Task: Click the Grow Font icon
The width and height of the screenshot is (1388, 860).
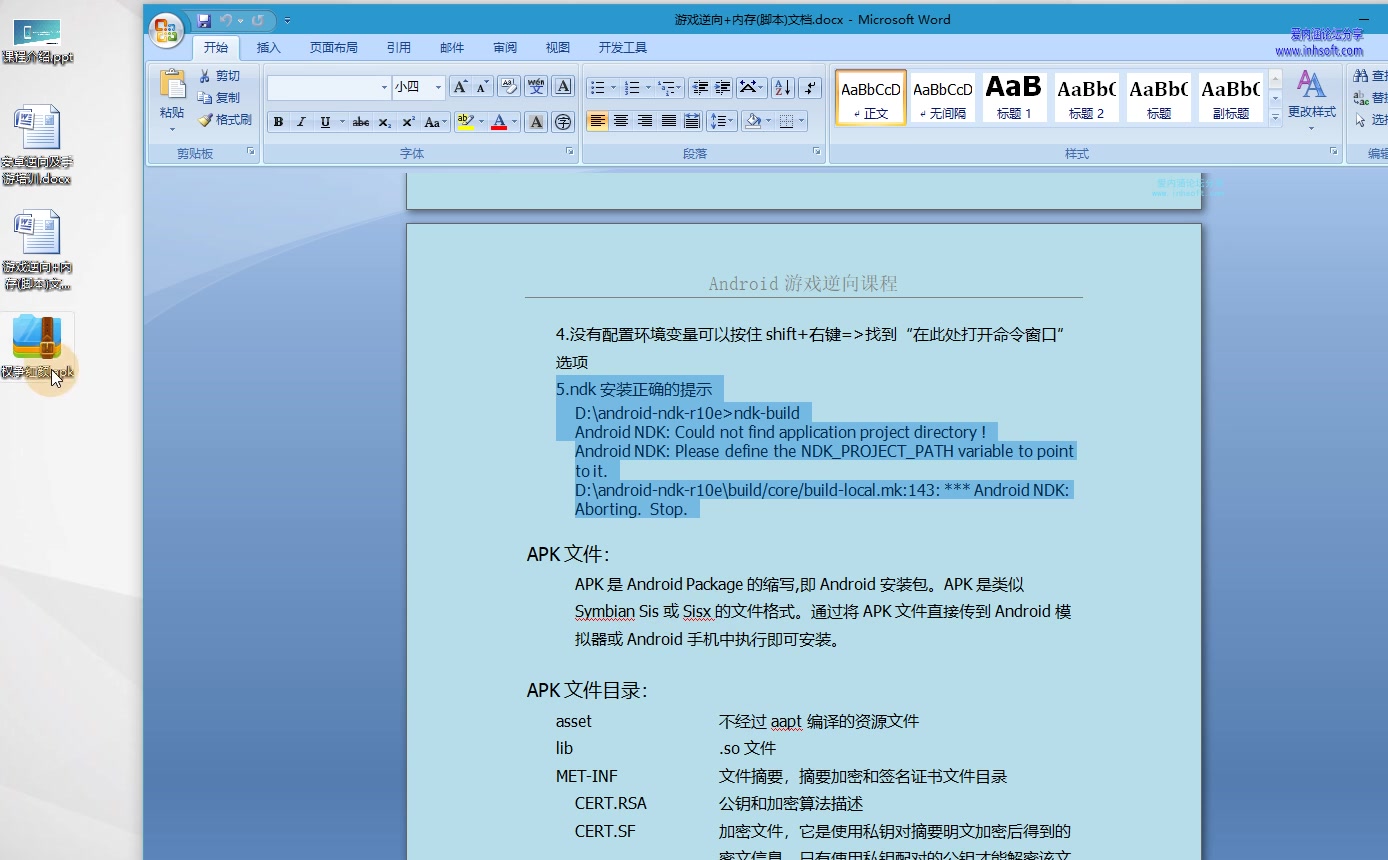Action: pyautogui.click(x=460, y=87)
